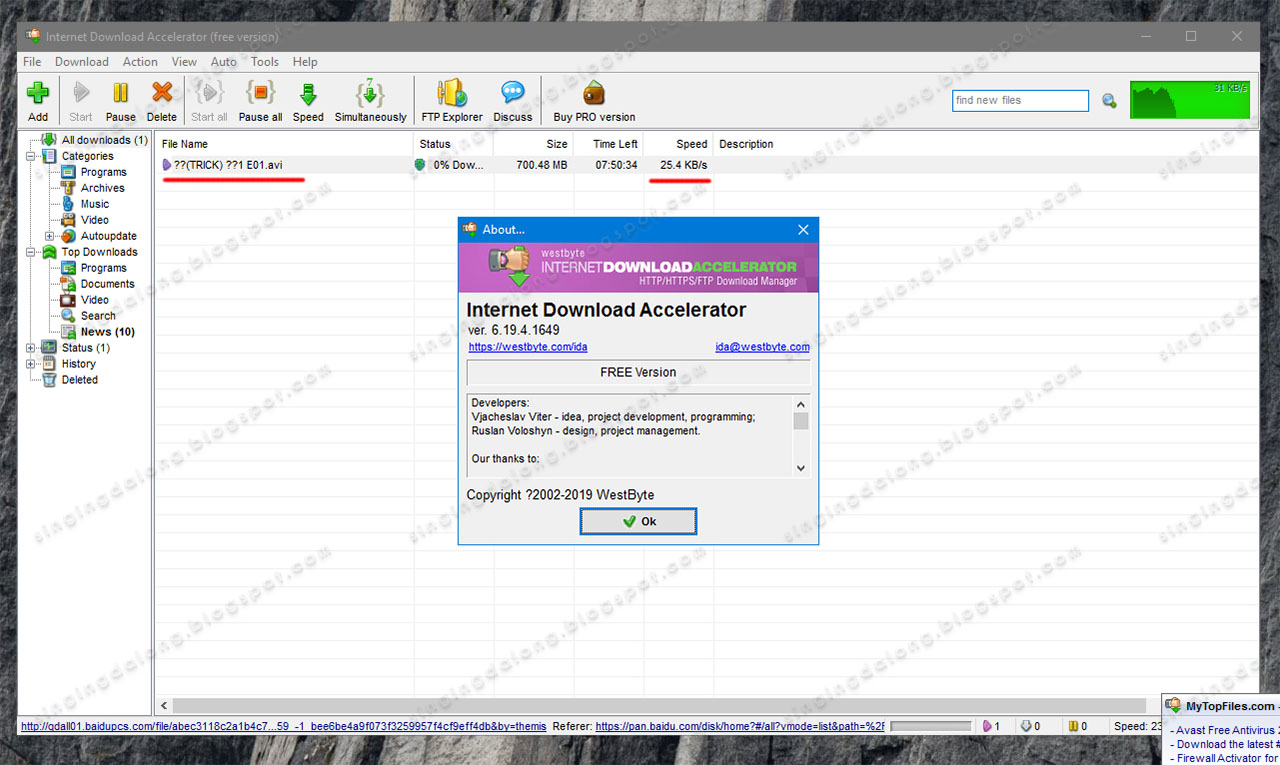The height and width of the screenshot is (765, 1280).
Task: Open the View menu
Action: pyautogui.click(x=184, y=62)
